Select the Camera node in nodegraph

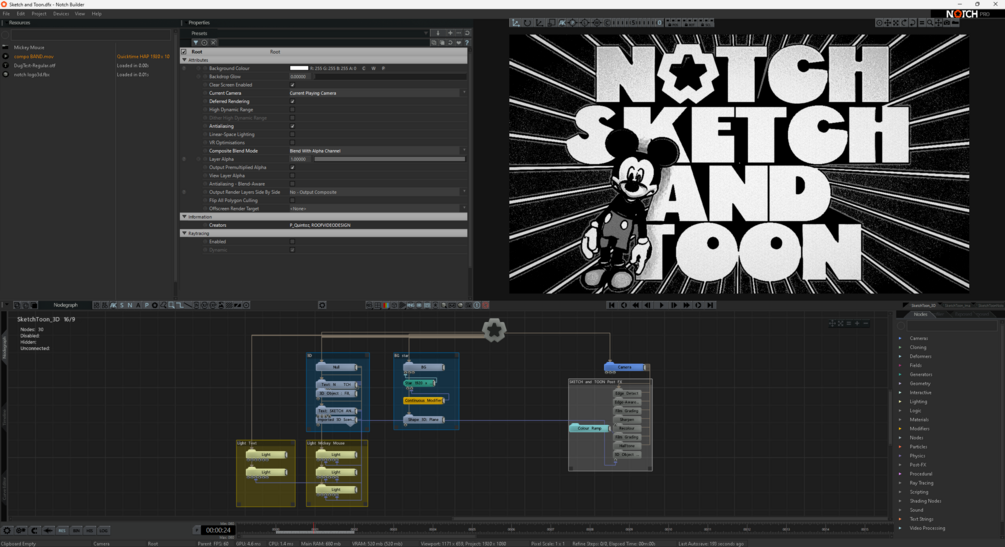625,367
